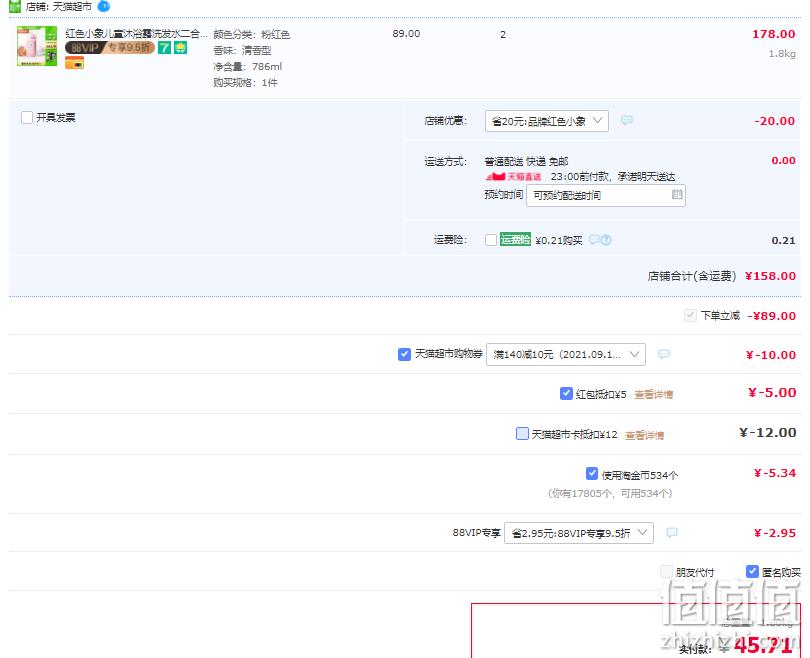Click the 净含量: 786ml text
Screen dimensions: 810x658
pos(248,66)
